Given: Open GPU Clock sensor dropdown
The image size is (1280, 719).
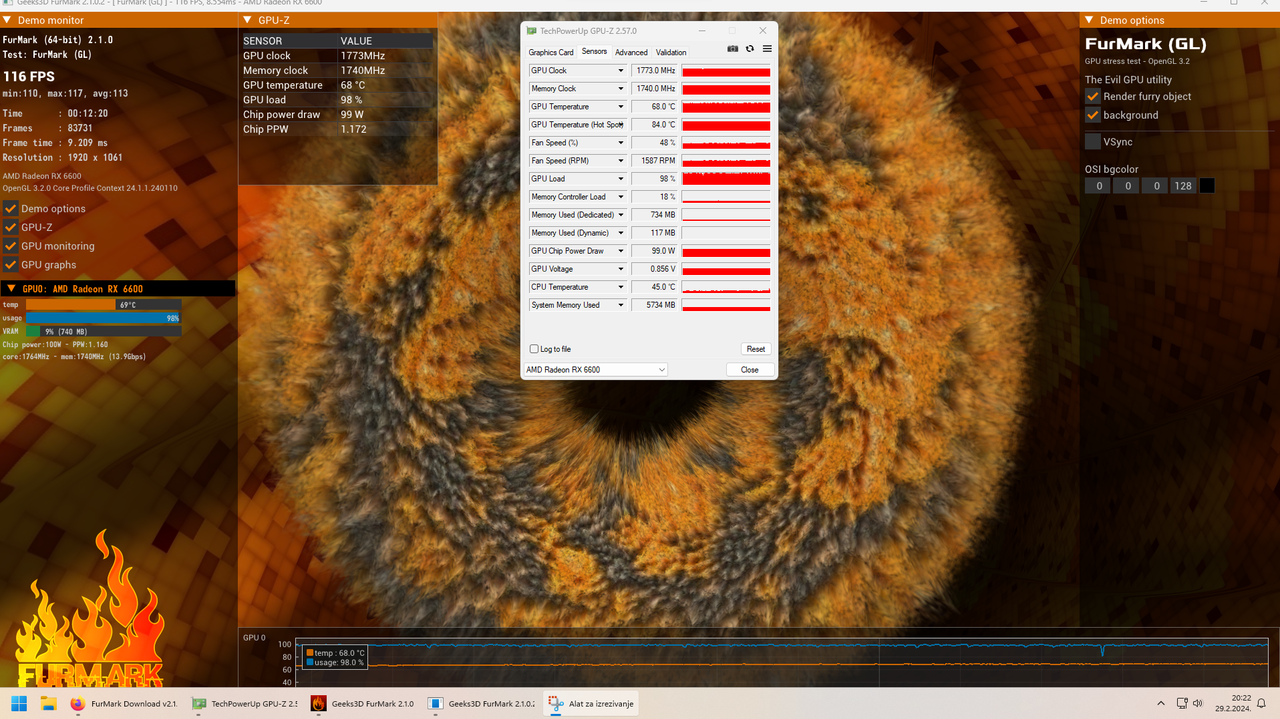Looking at the screenshot, I should point(621,71).
